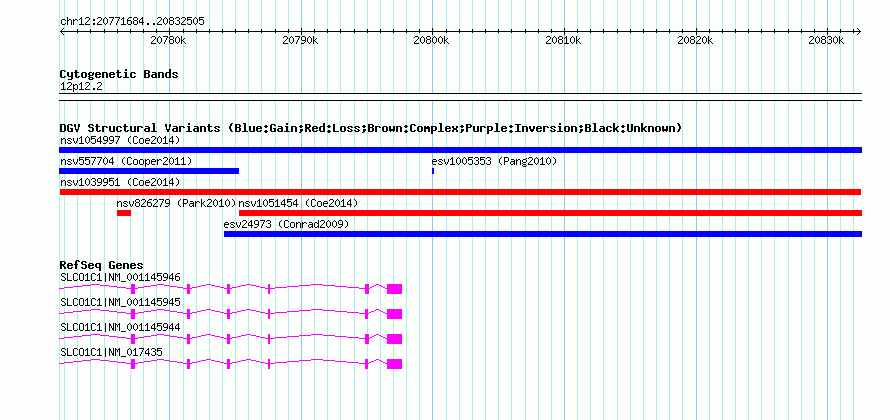The width and height of the screenshot is (890, 420).
Task: Click the SLCO1C1|NM_017435 transcript label
Action: click(x=111, y=352)
